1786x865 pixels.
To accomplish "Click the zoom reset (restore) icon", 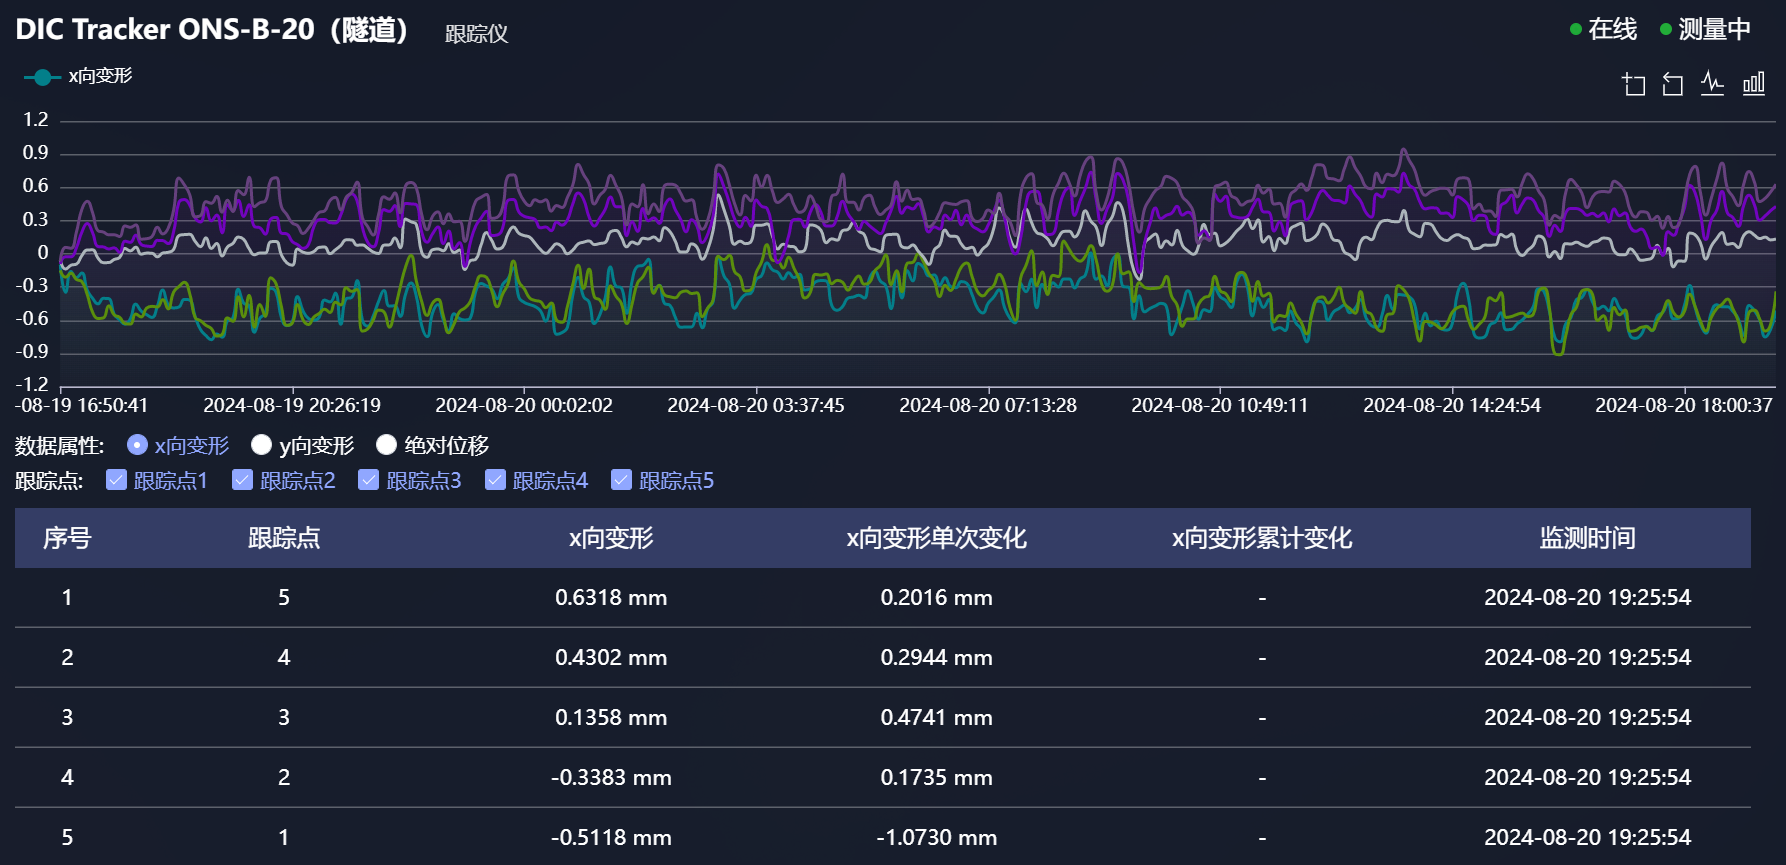I will point(1673,84).
